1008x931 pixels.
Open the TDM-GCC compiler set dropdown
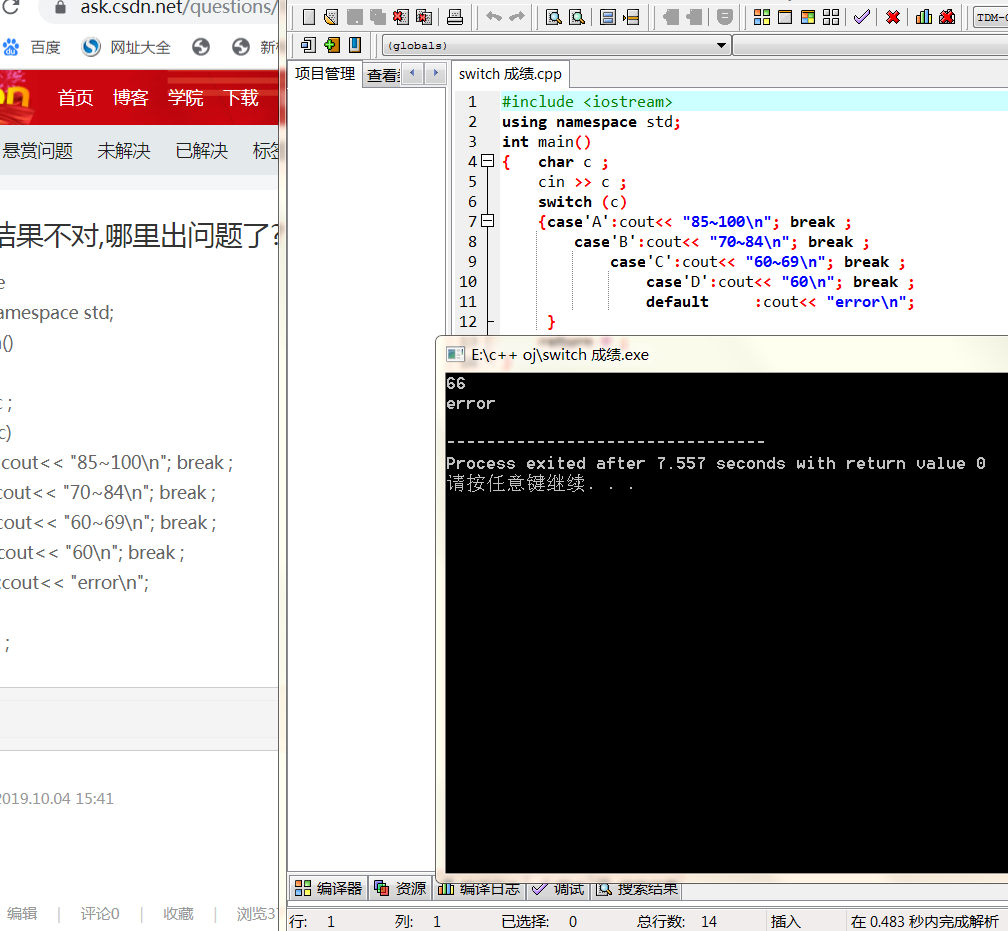[991, 17]
